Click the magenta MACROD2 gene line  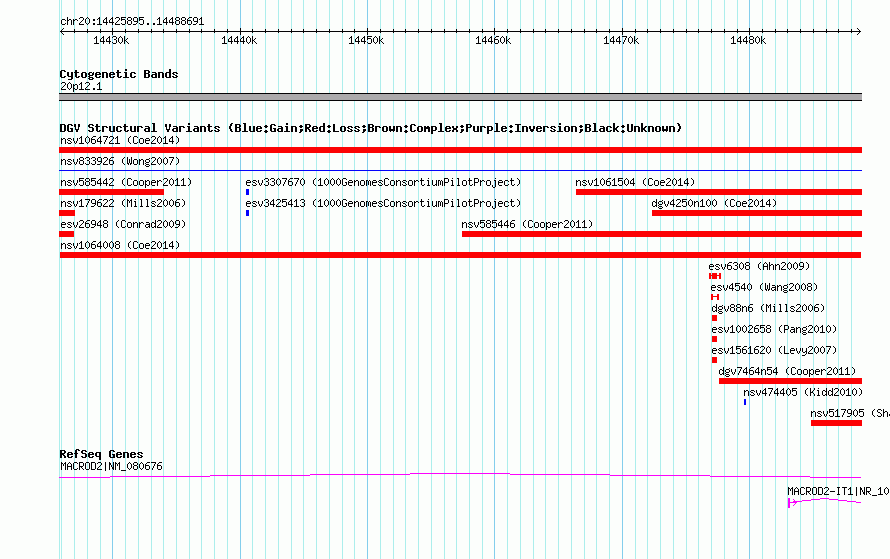point(460,476)
